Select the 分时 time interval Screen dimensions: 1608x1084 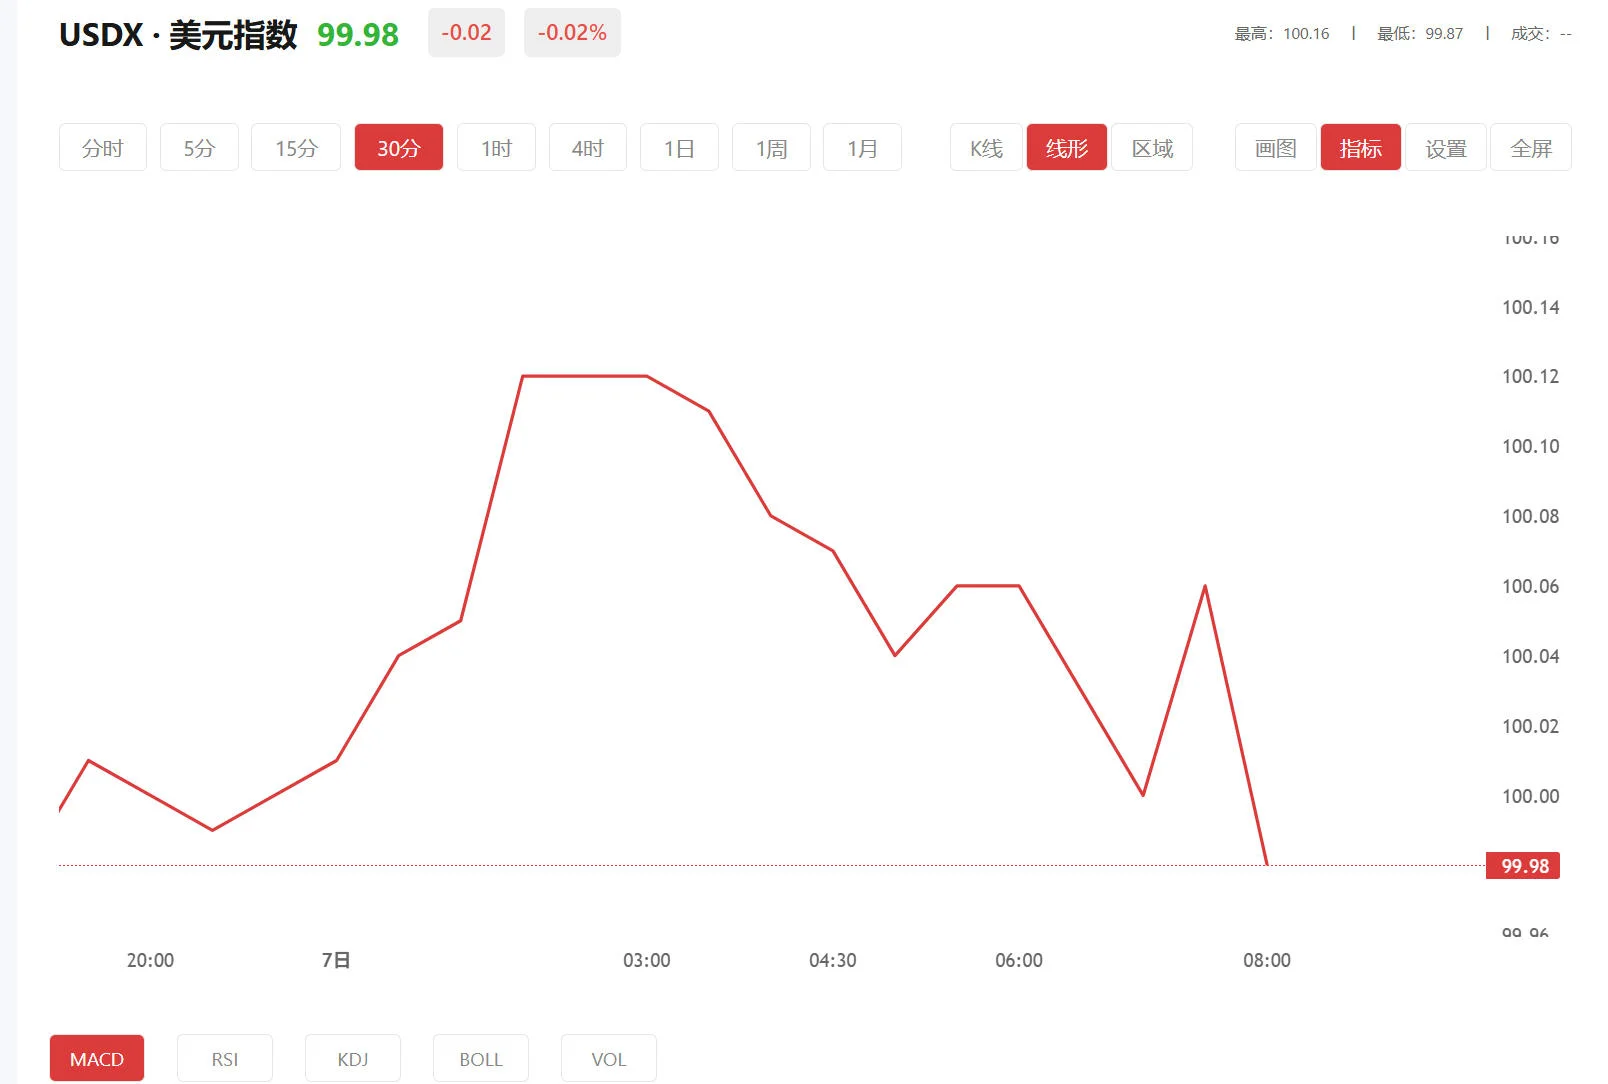(103, 148)
